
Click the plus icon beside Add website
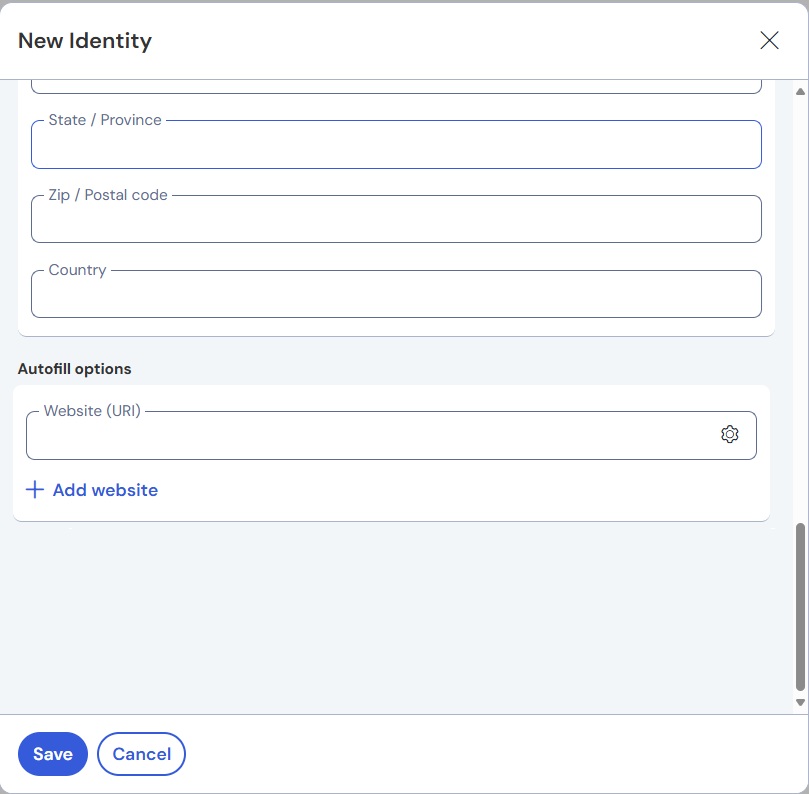35,490
